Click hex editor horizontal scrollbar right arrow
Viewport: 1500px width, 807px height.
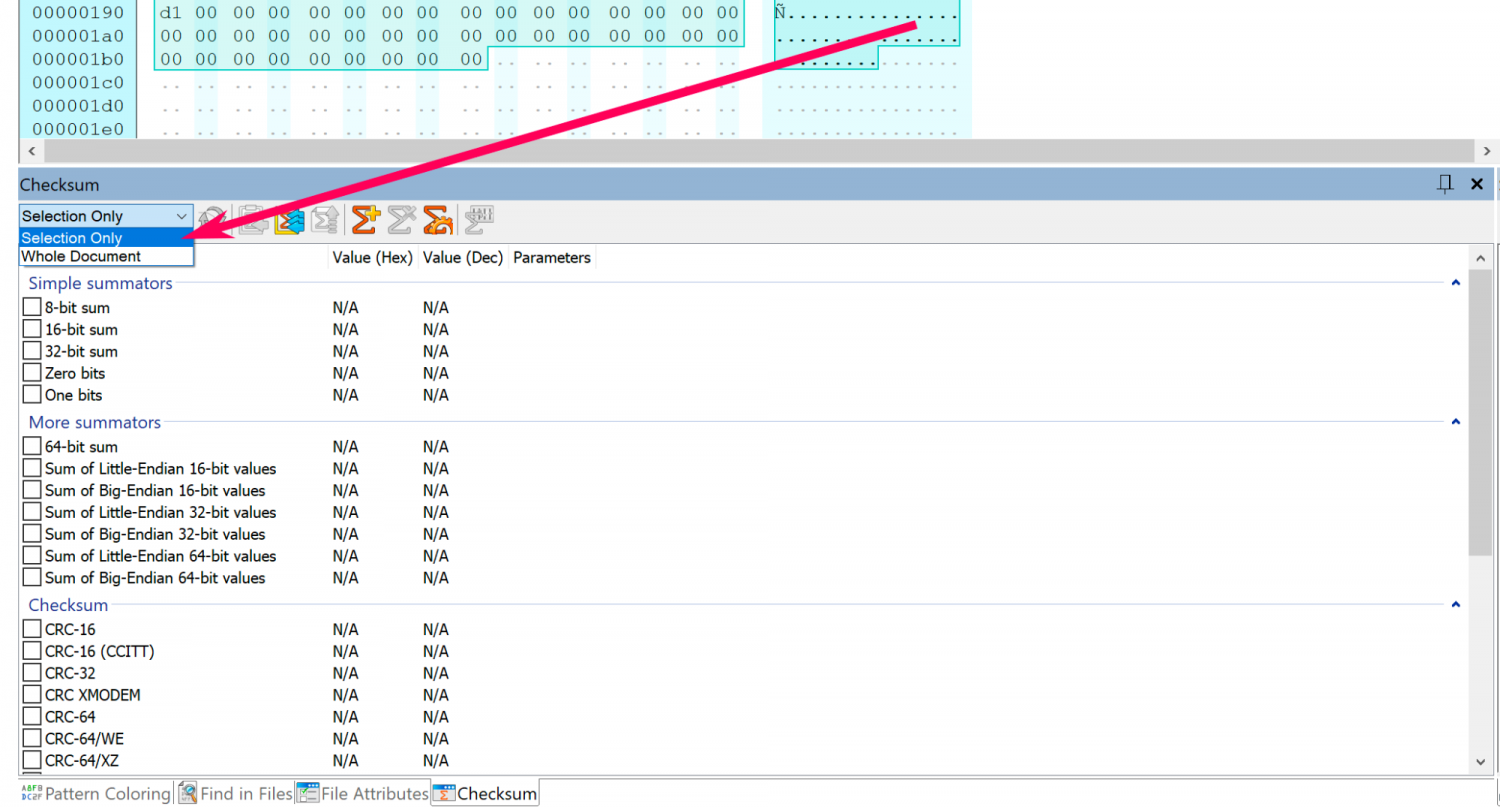[1487, 151]
